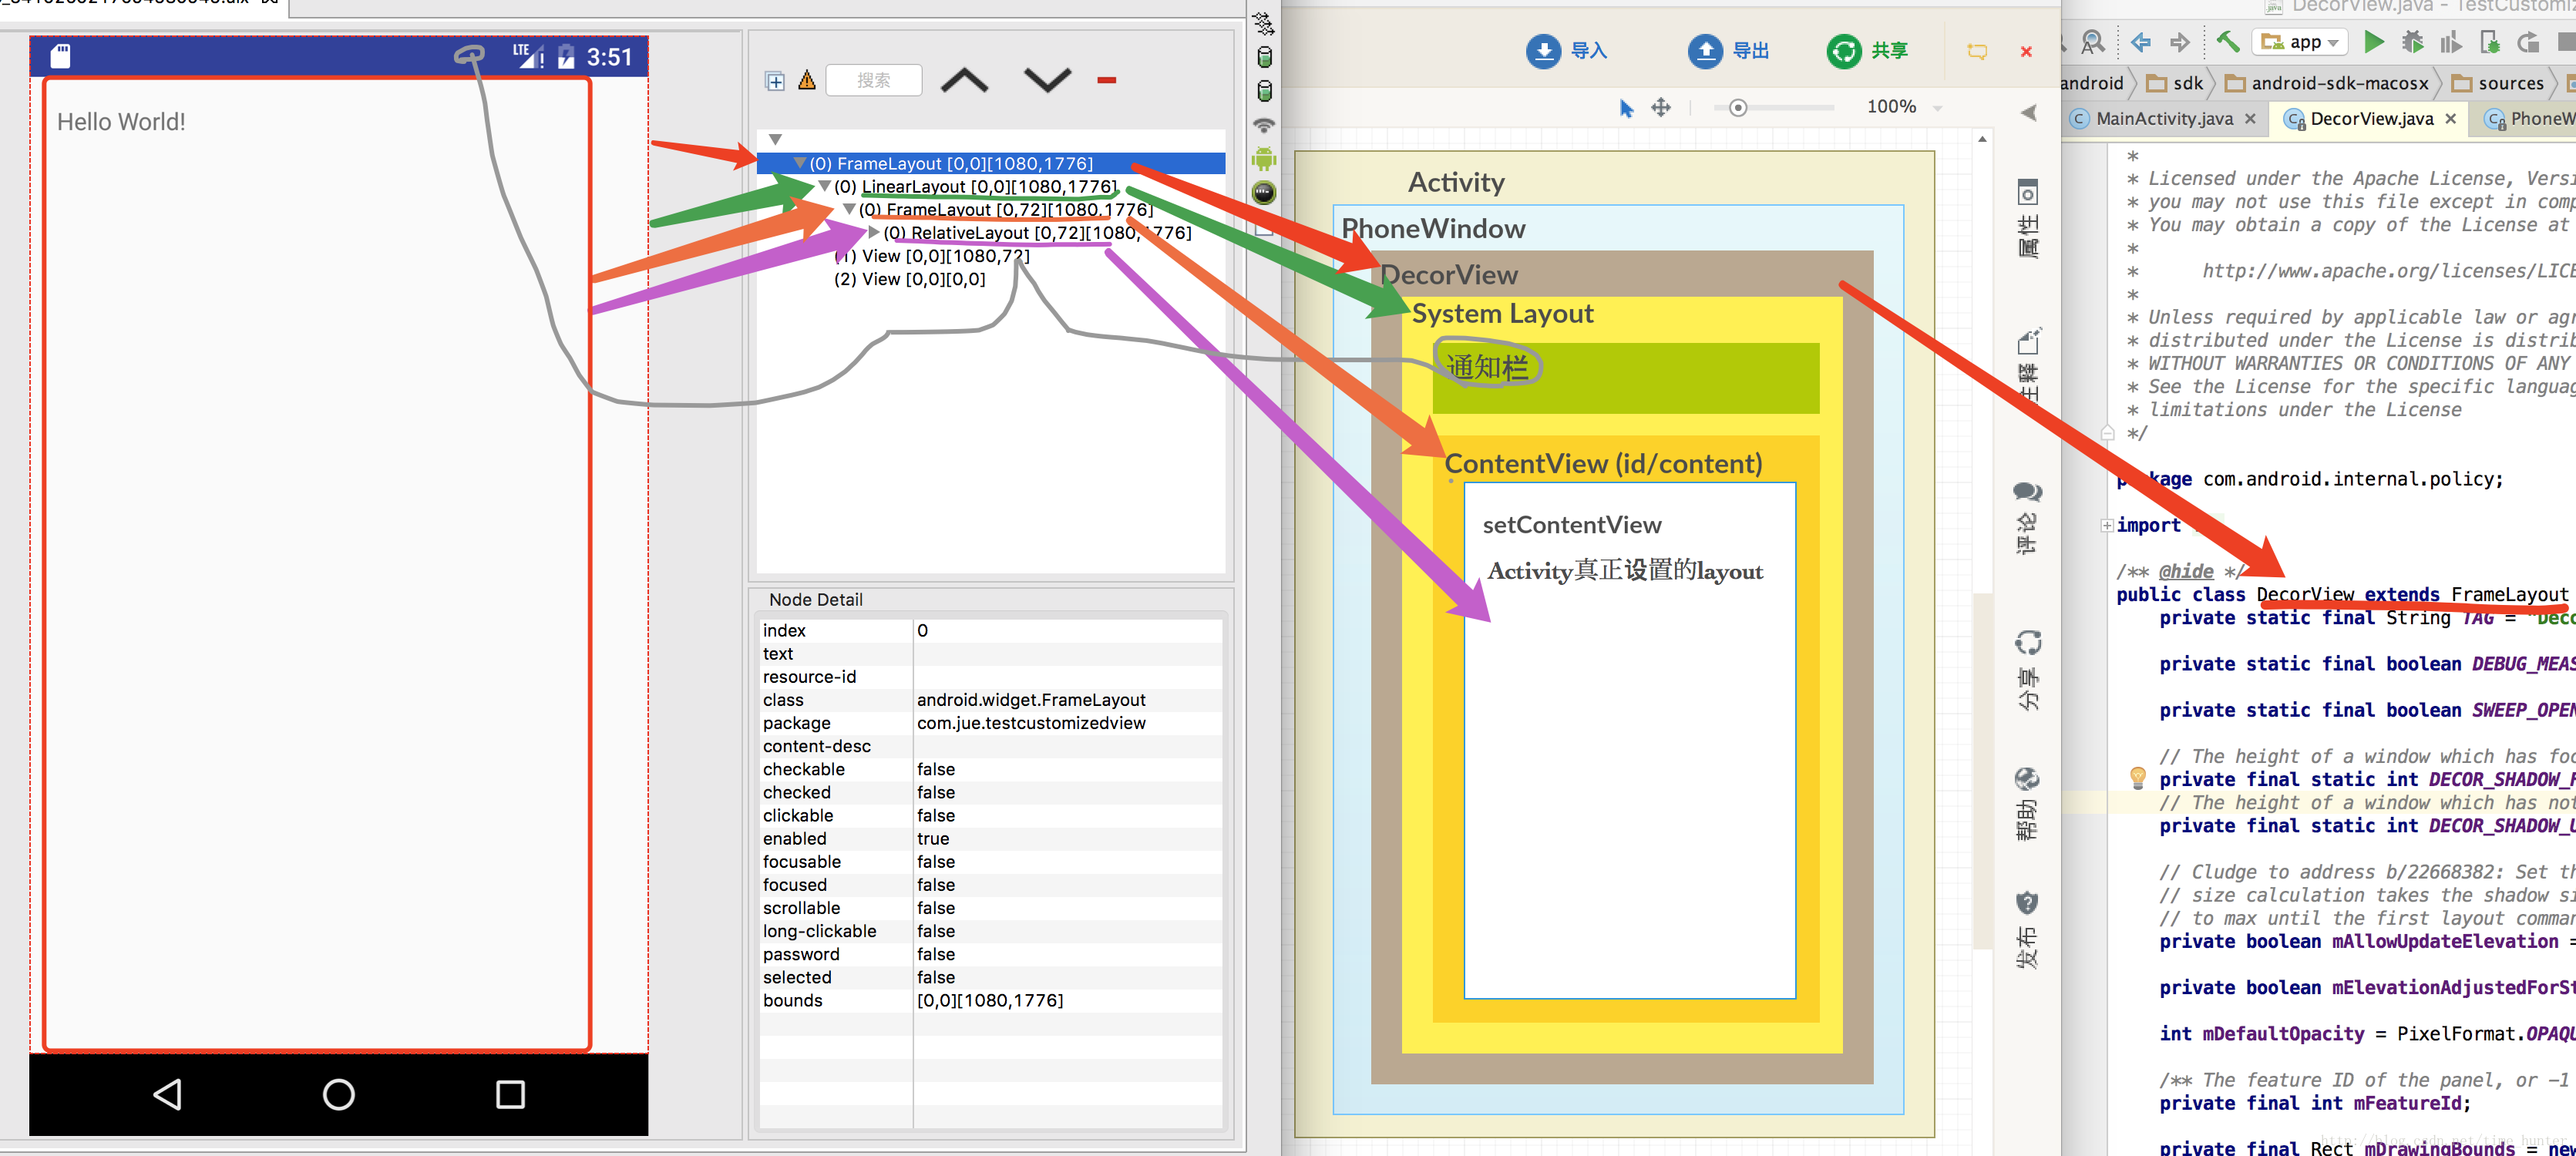Click the expand-all plus icon in UI Automator tree toolbar
Image resolution: width=2576 pixels, height=1156 pixels.
coord(775,81)
